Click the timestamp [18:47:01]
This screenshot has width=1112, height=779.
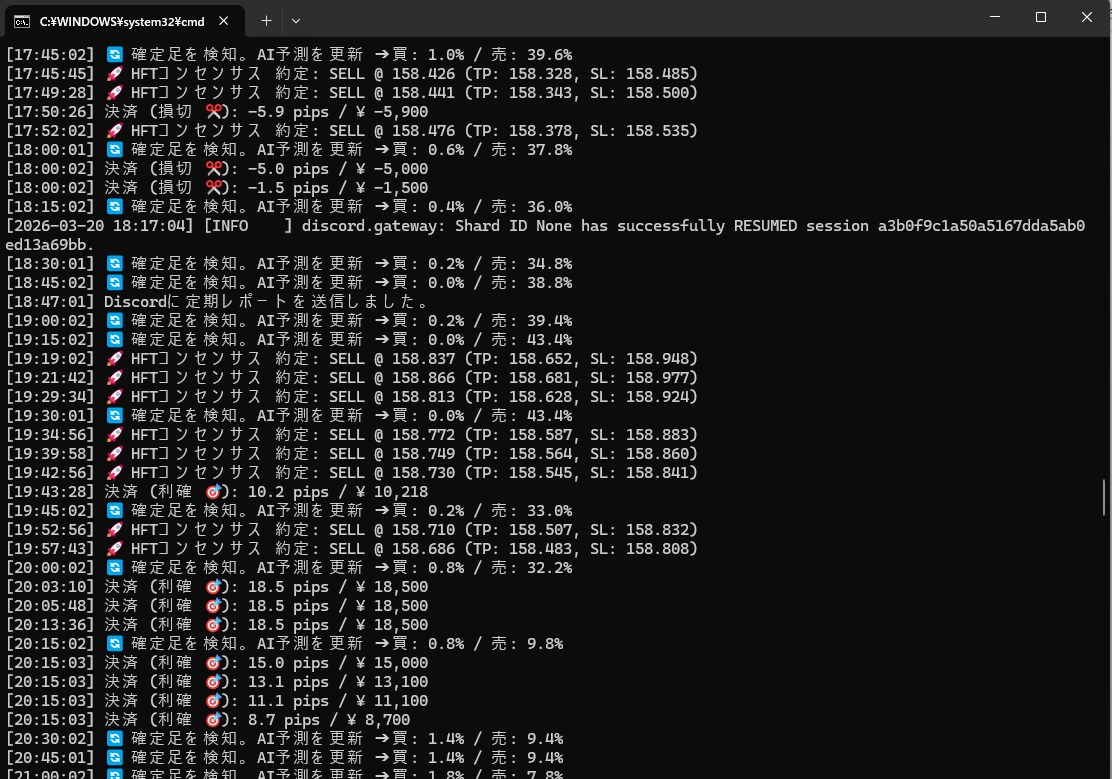(50, 302)
